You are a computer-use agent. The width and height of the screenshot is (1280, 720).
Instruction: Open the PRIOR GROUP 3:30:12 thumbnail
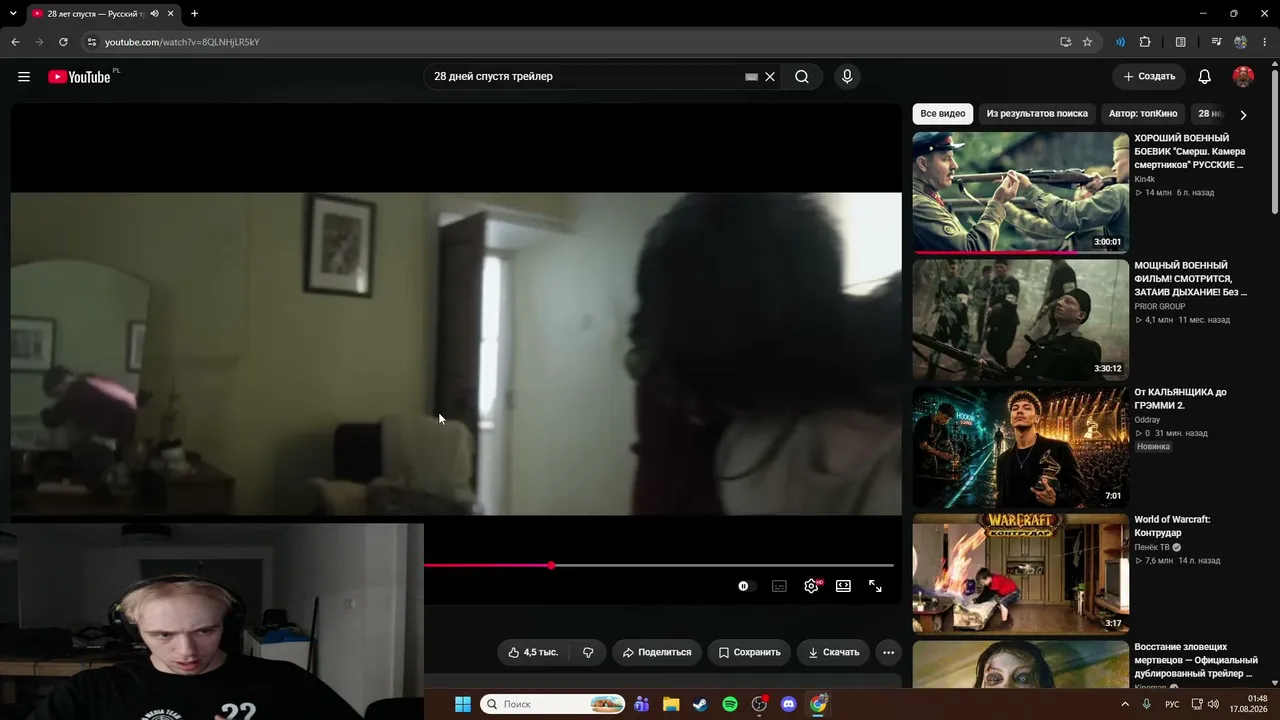[x=1020, y=320]
